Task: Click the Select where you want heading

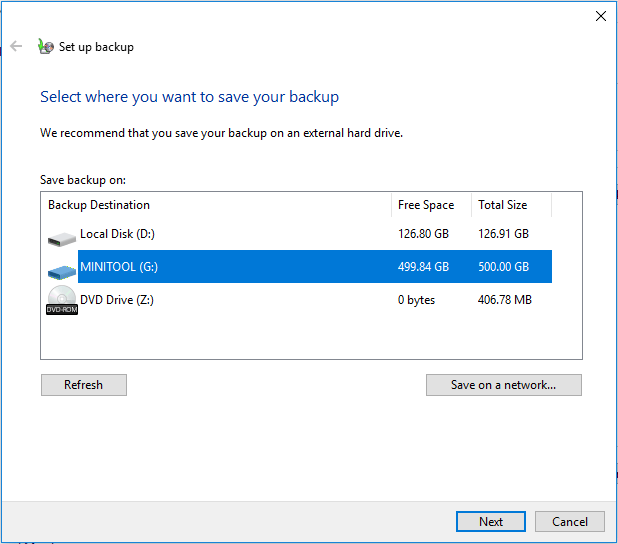Action: tap(189, 97)
